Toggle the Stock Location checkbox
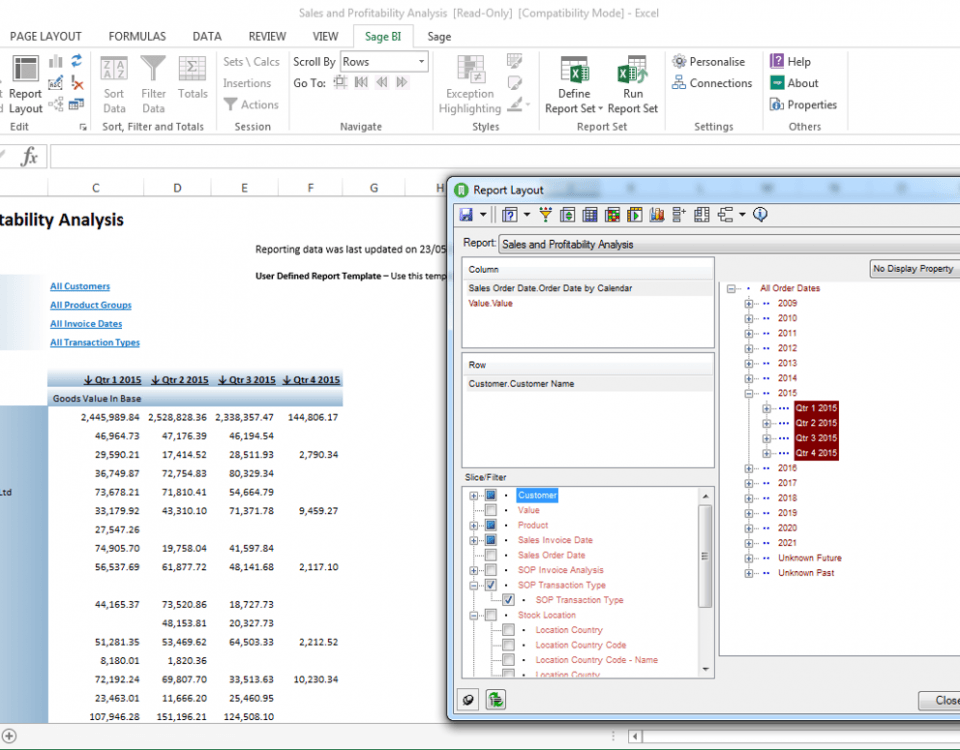 click(491, 615)
